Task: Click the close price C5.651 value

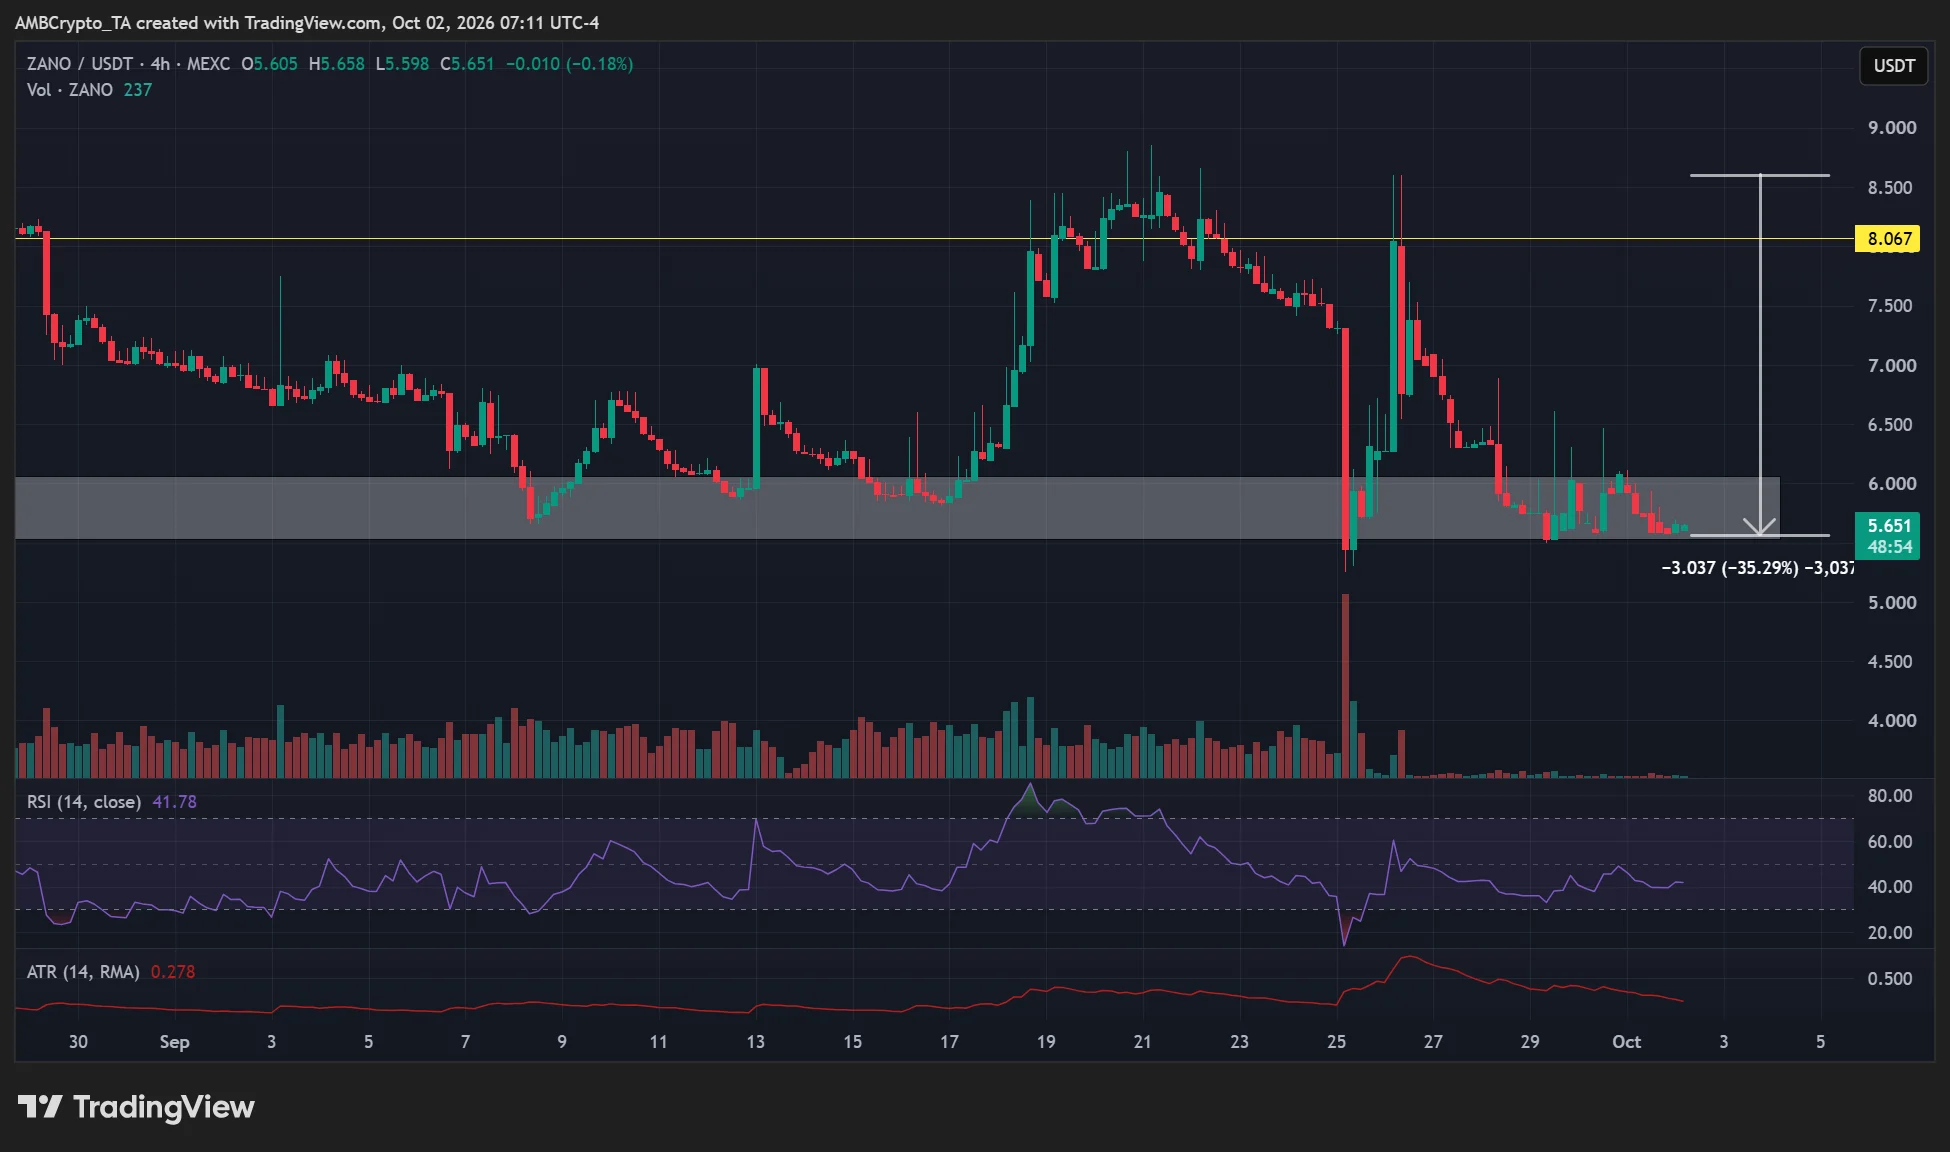Action: 467,64
